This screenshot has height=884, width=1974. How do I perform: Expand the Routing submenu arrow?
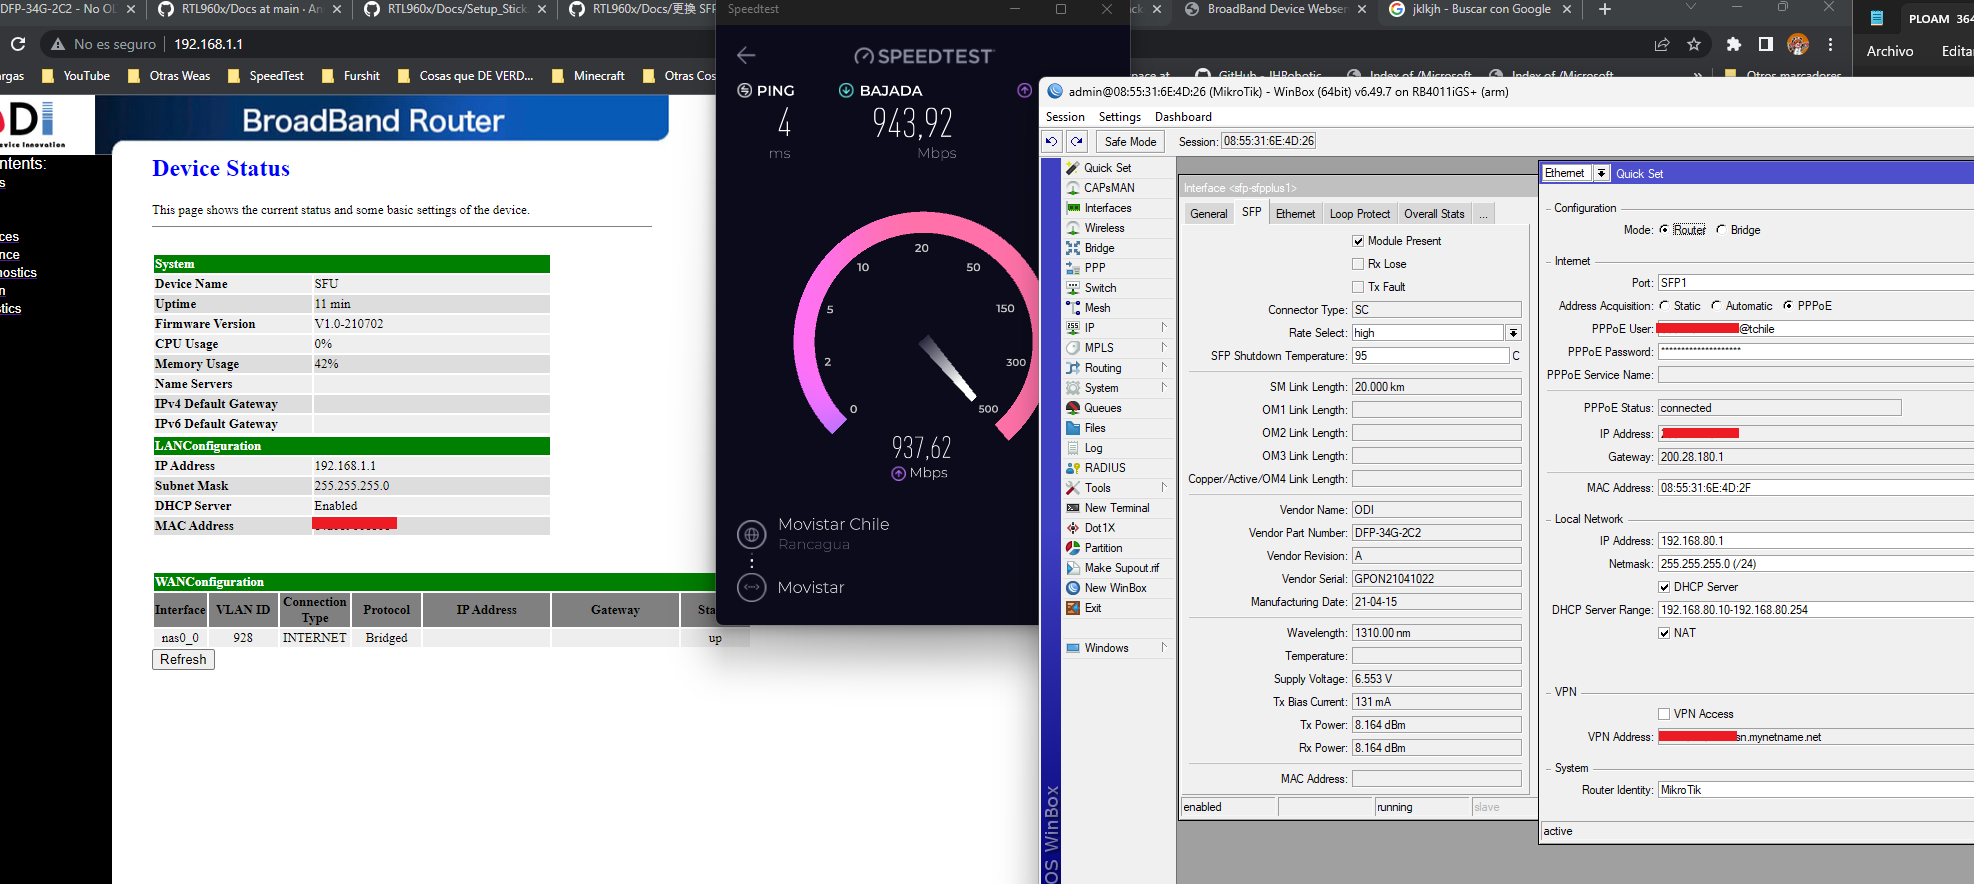tap(1164, 368)
